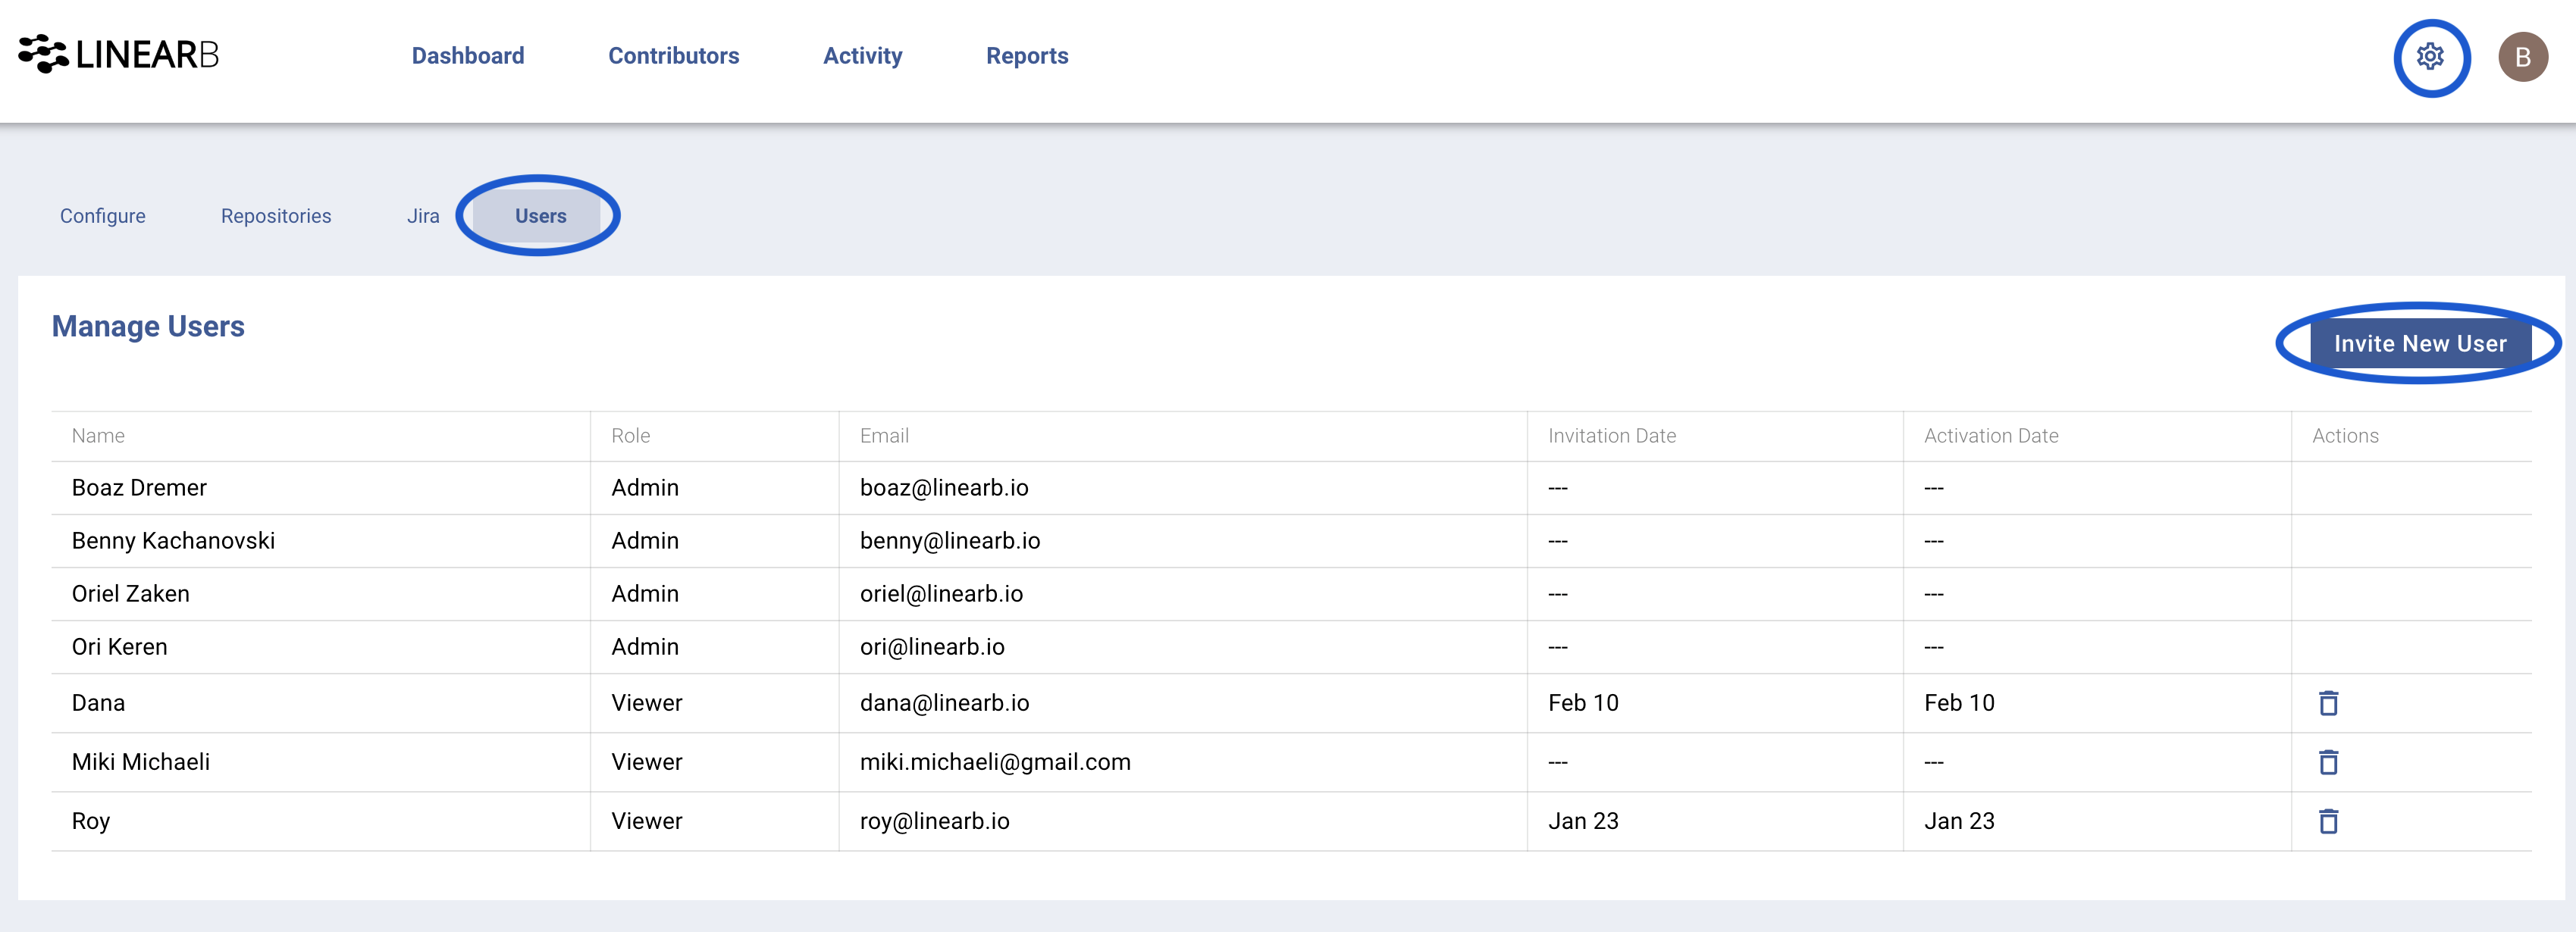Screen dimensions: 2576x932
Task: Click the Viewer role of Miki Michaeli
Action: pos(647,762)
